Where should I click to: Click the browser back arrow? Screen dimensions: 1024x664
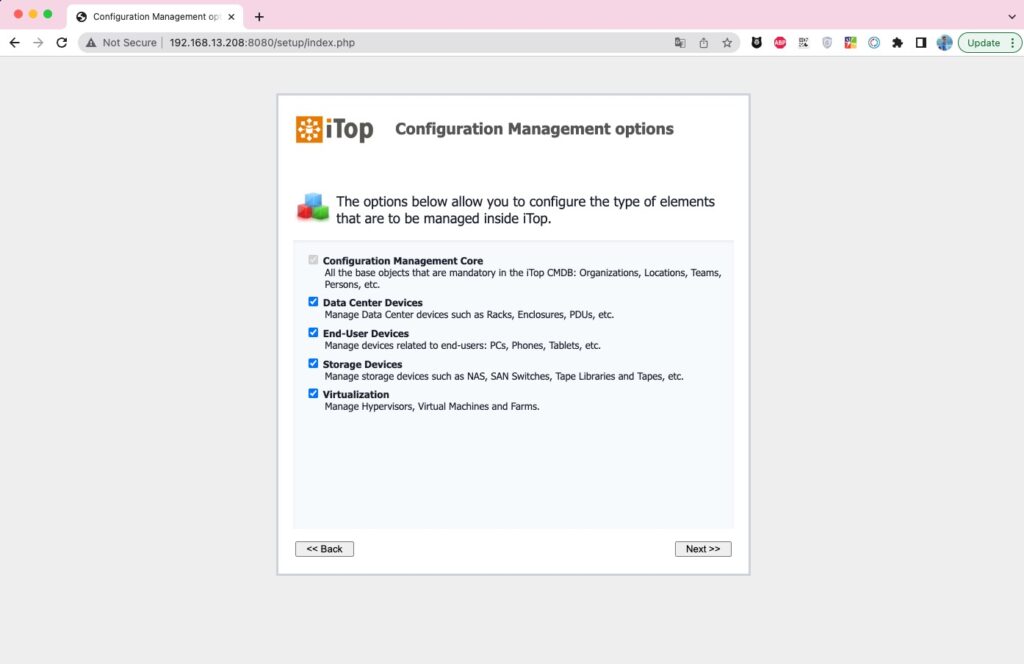pos(14,42)
